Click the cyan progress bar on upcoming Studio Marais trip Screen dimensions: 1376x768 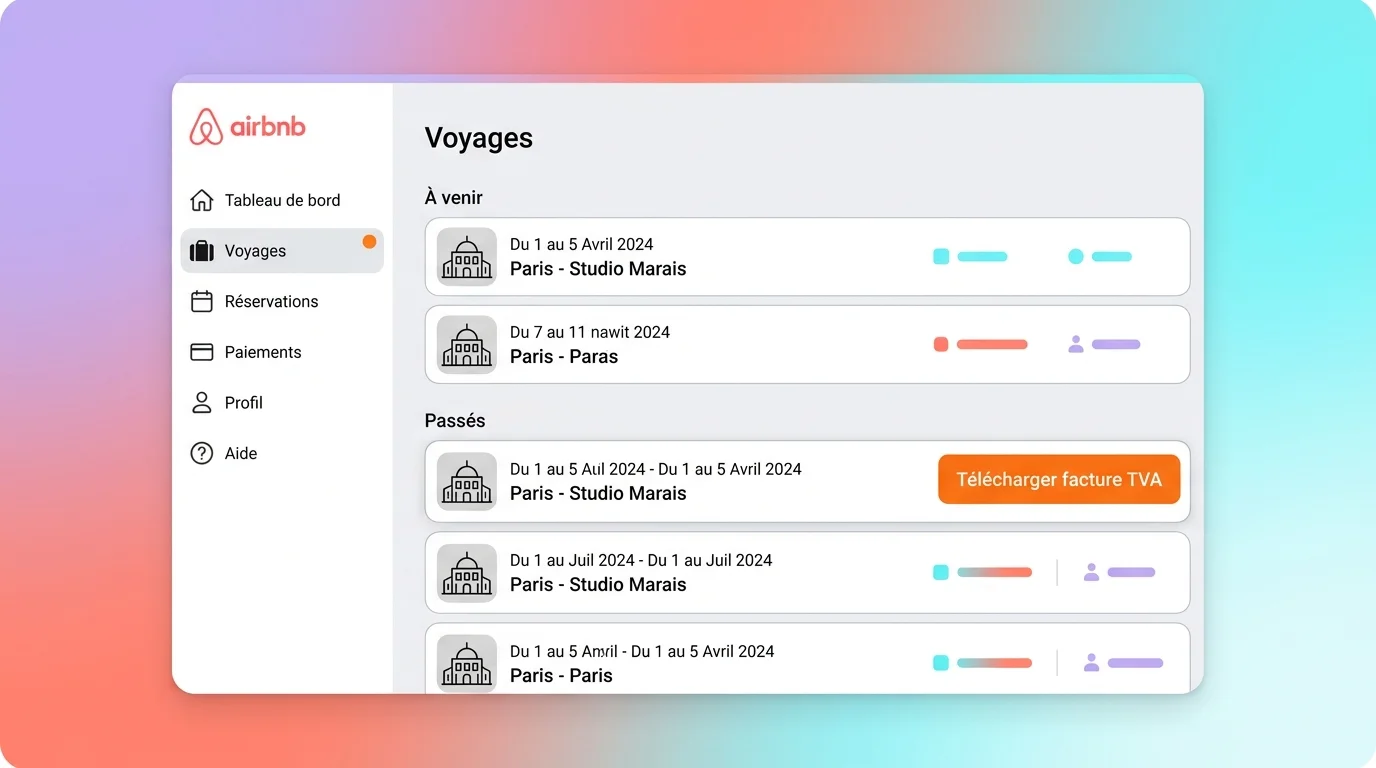click(x=981, y=256)
